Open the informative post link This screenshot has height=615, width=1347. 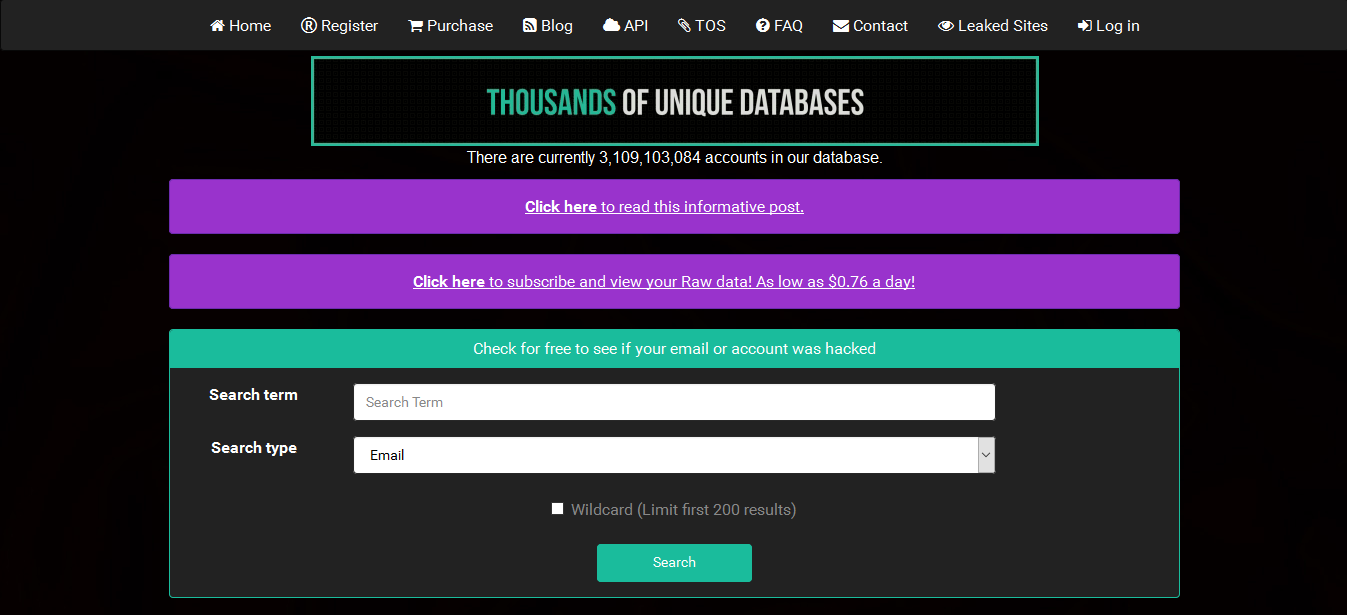[x=664, y=207]
